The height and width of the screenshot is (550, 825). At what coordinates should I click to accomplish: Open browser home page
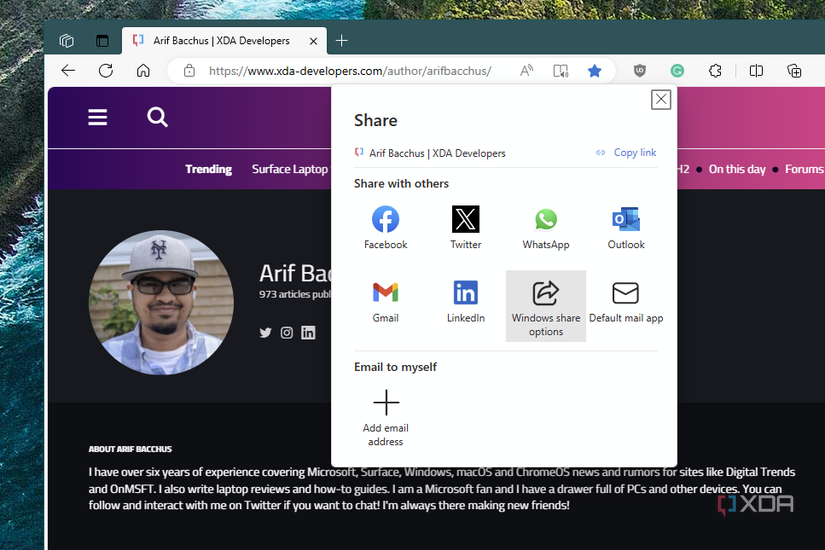[x=143, y=71]
